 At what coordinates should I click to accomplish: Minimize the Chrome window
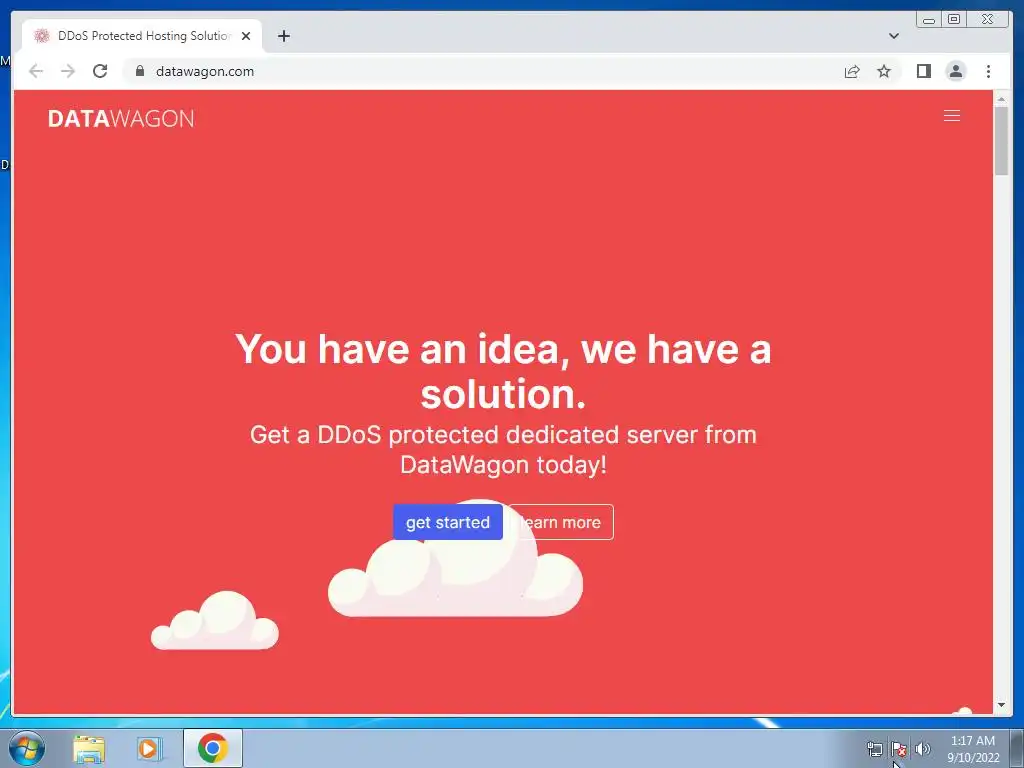[929, 20]
